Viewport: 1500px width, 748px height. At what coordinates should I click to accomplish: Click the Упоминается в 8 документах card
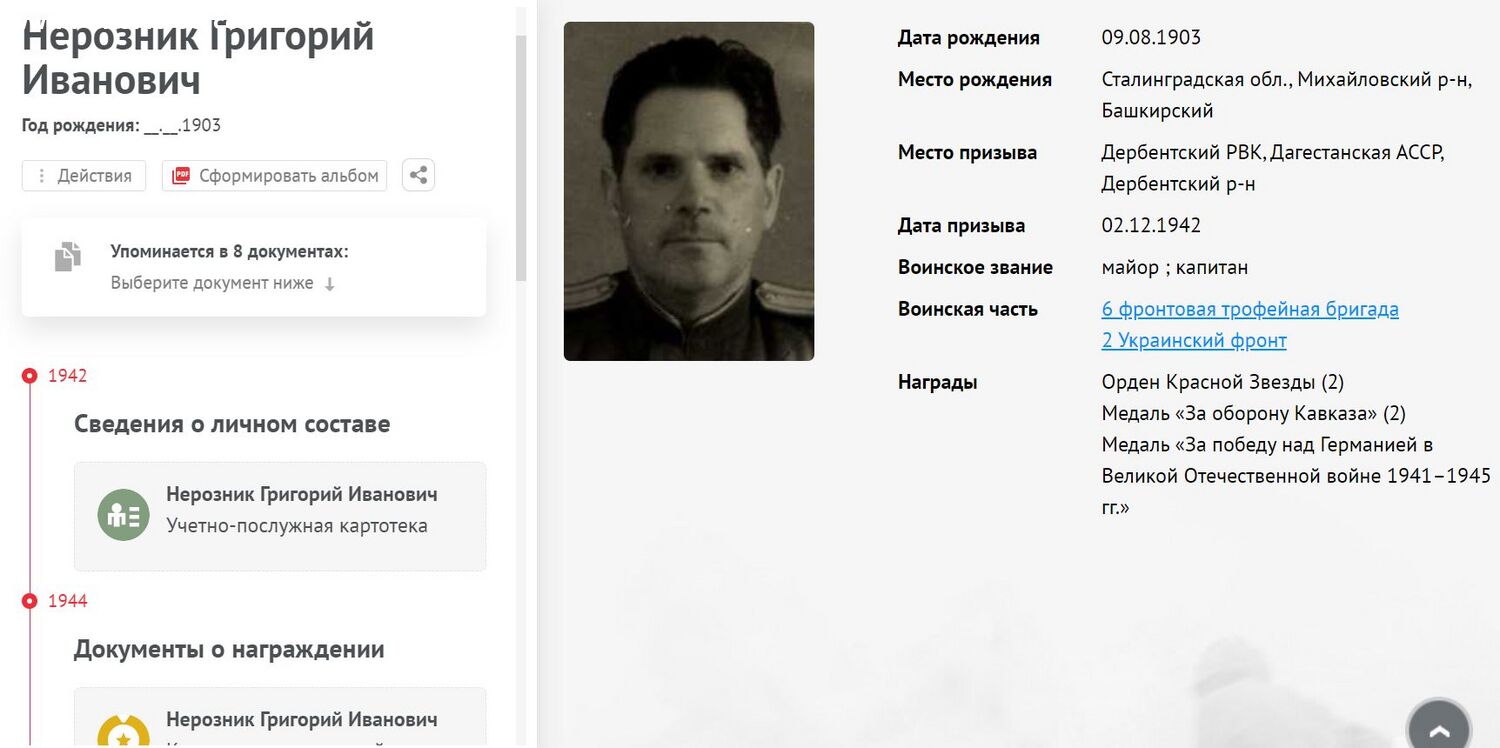[254, 267]
